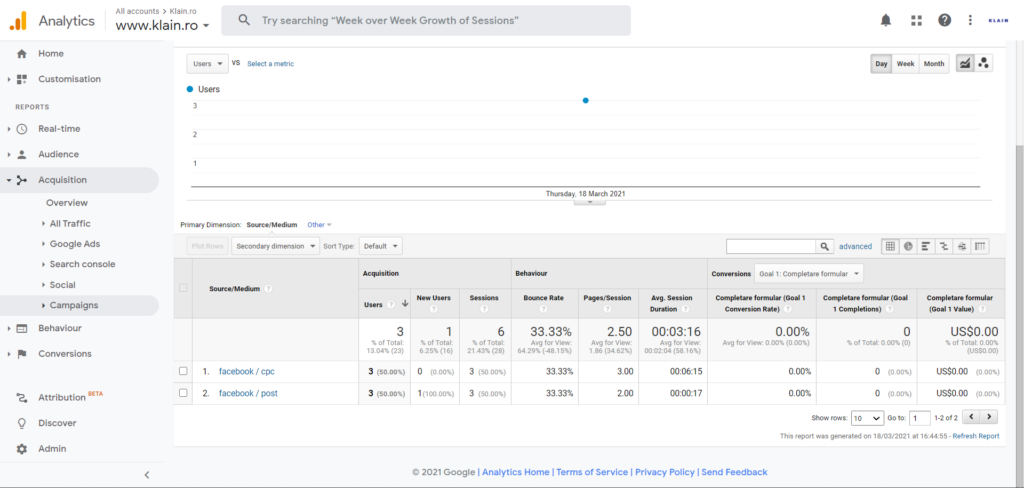Click Refresh Report link
Image resolution: width=1024 pixels, height=488 pixels.
tap(976, 436)
